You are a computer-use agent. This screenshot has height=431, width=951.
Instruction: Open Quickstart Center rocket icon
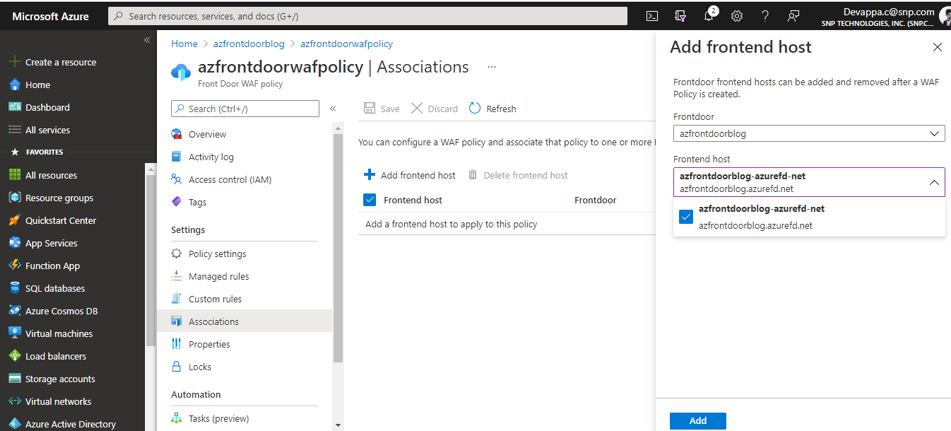pos(15,220)
